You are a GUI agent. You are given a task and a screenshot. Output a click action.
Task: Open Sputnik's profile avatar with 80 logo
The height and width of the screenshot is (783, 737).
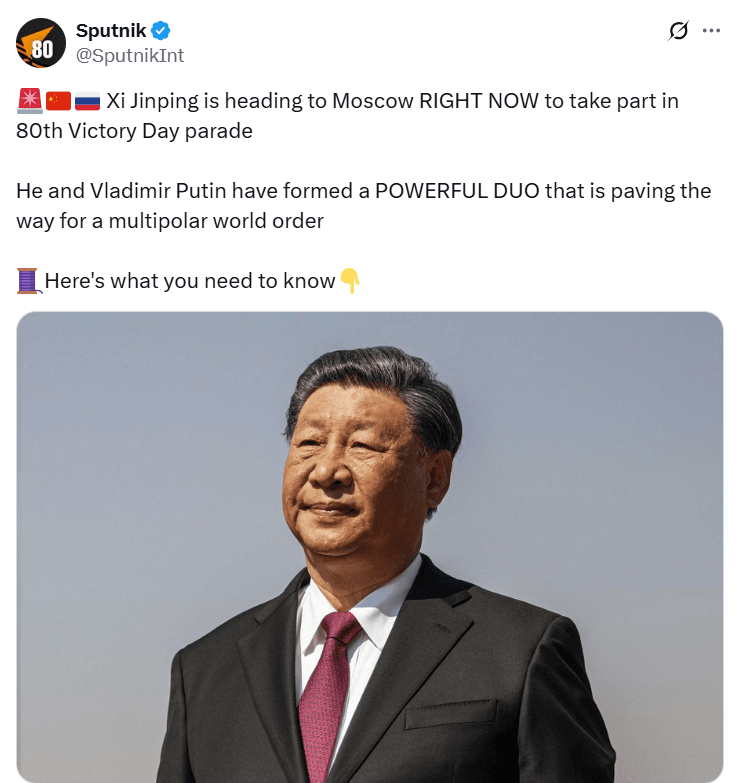(41, 43)
